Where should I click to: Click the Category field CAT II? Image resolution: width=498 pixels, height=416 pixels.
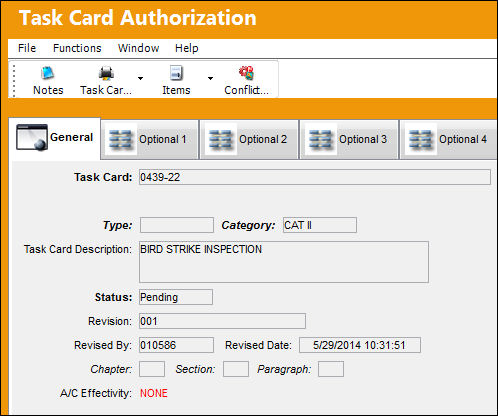[x=320, y=225]
